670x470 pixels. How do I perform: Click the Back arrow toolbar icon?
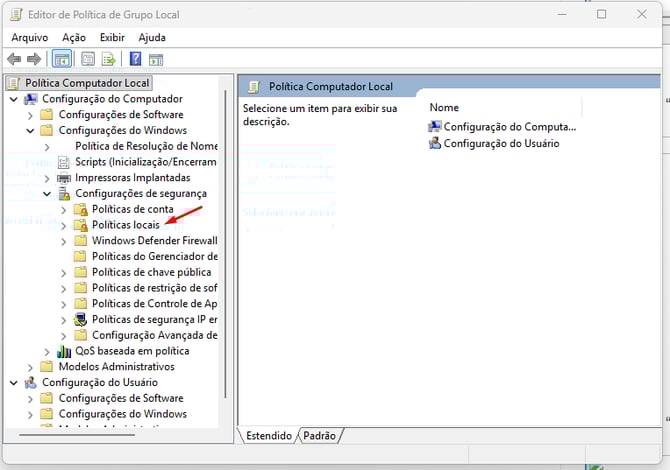tap(14, 59)
